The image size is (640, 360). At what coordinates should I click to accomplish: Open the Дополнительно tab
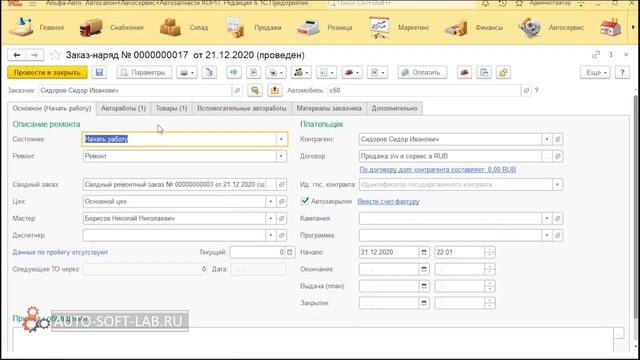click(x=394, y=108)
